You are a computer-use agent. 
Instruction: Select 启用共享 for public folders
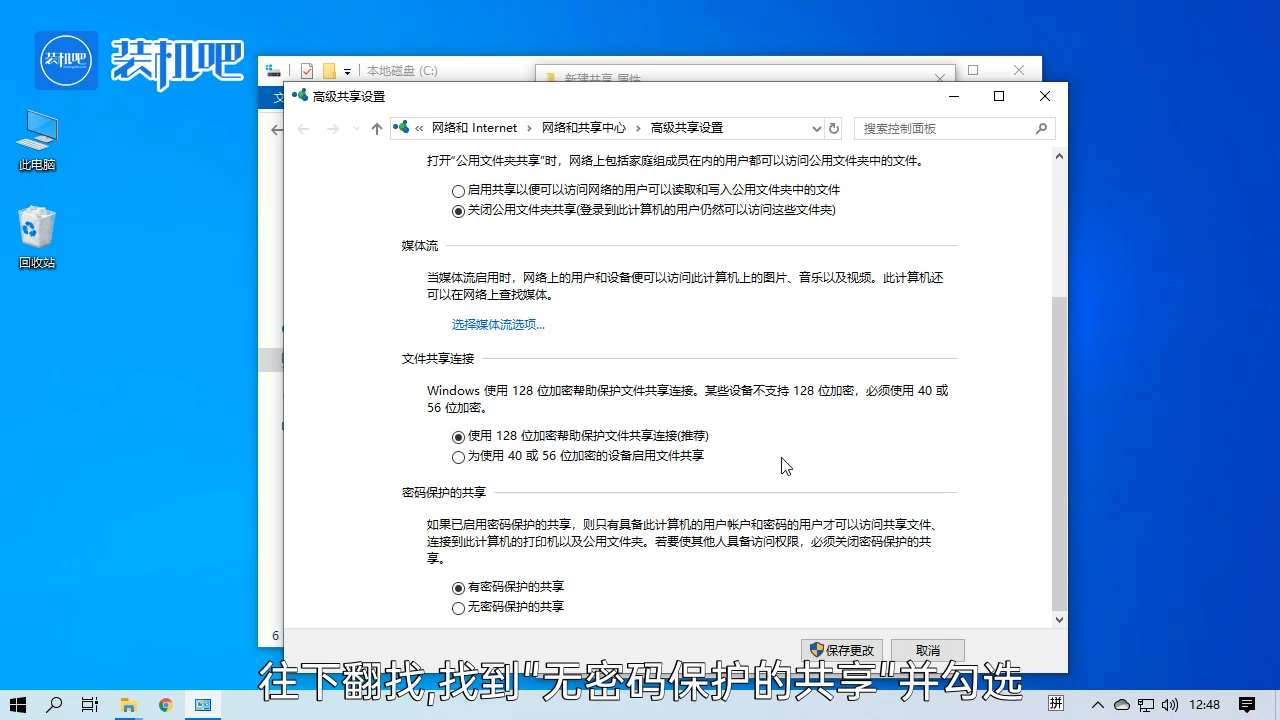458,190
